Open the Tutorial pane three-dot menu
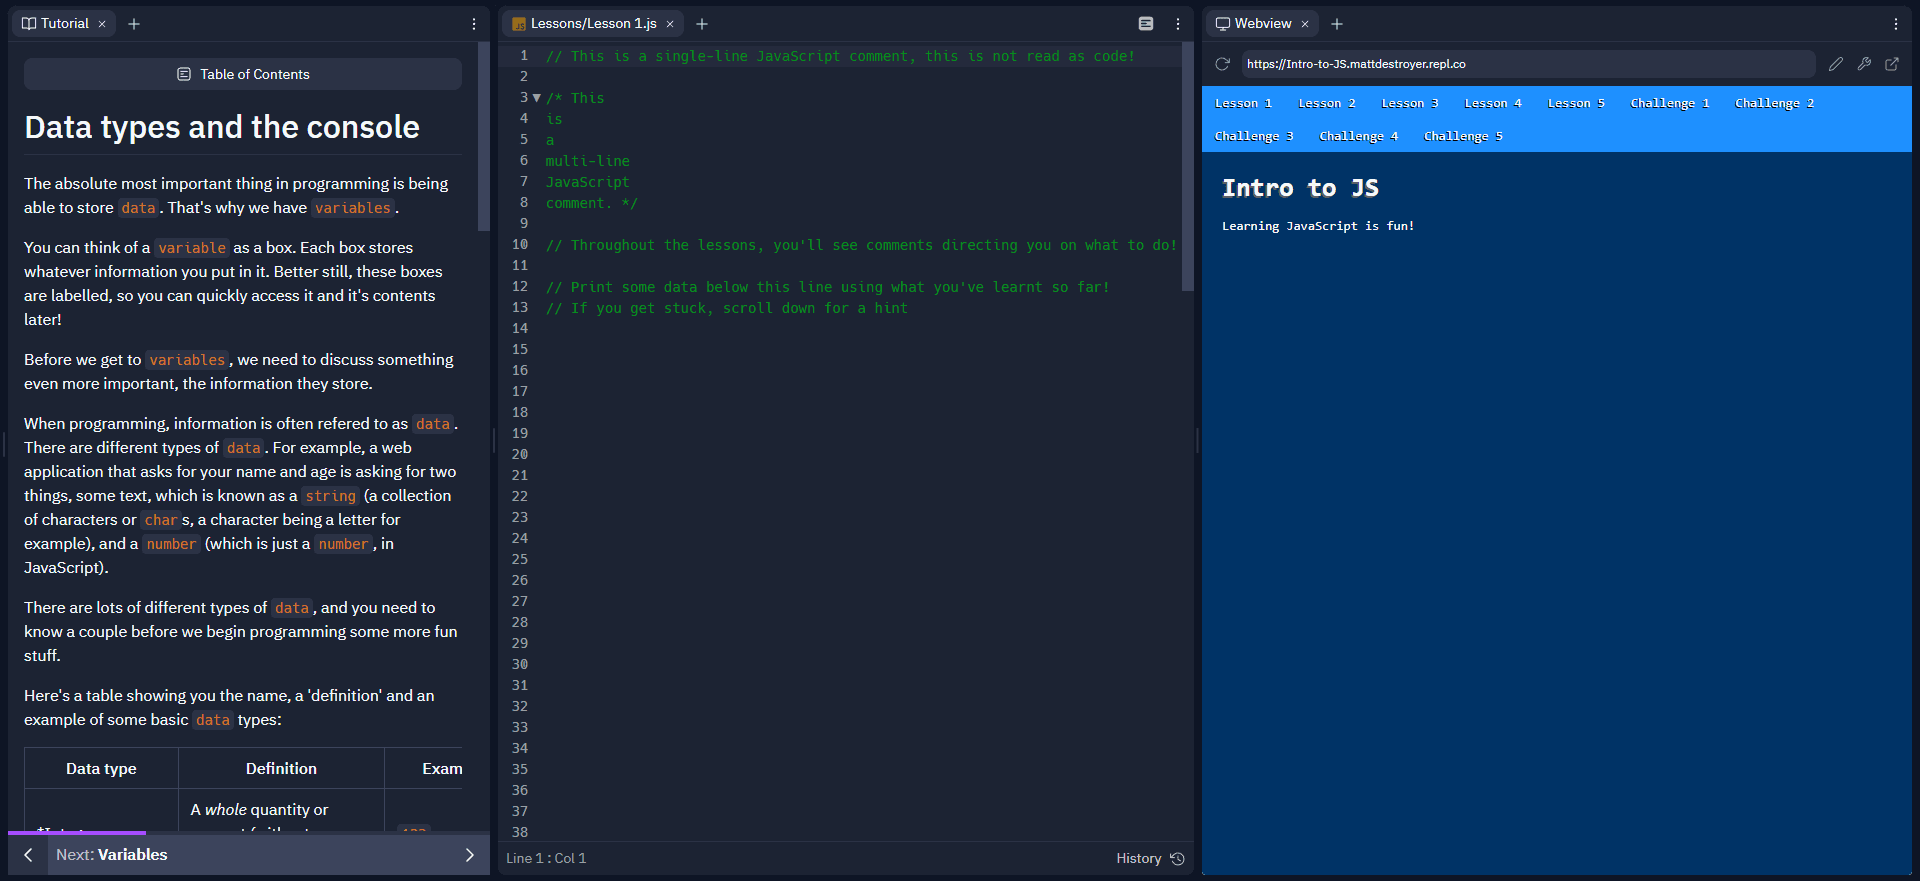The image size is (1920, 881). click(x=474, y=24)
